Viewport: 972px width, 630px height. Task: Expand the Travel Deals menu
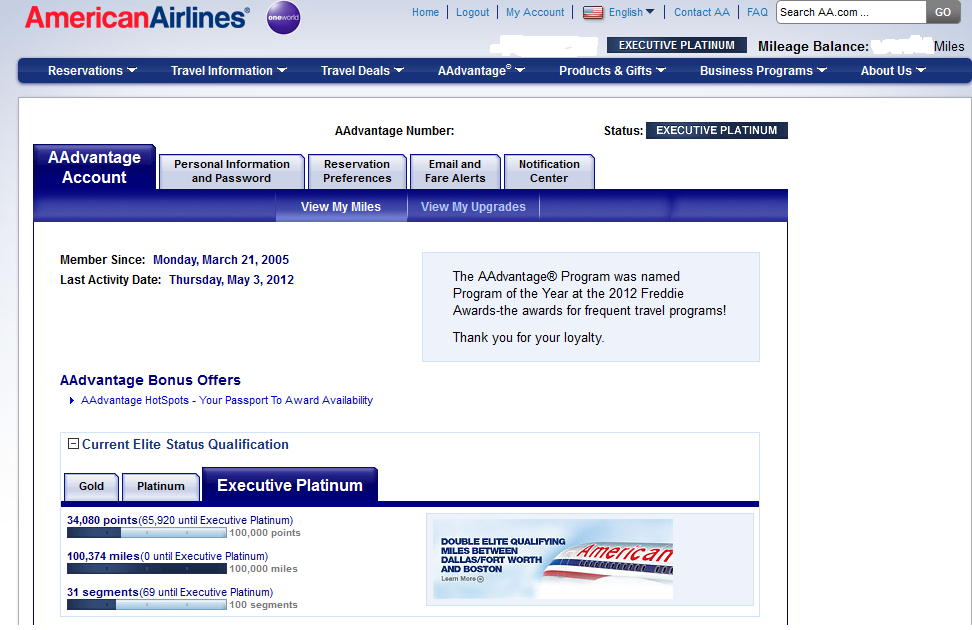(361, 71)
